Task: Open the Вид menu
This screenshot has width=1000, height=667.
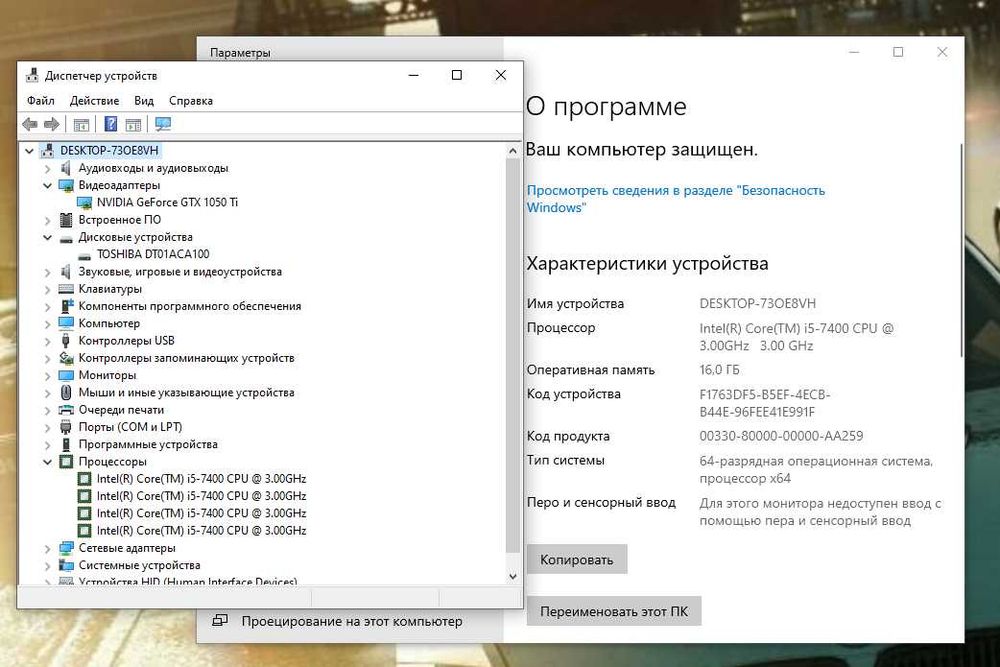Action: click(144, 101)
